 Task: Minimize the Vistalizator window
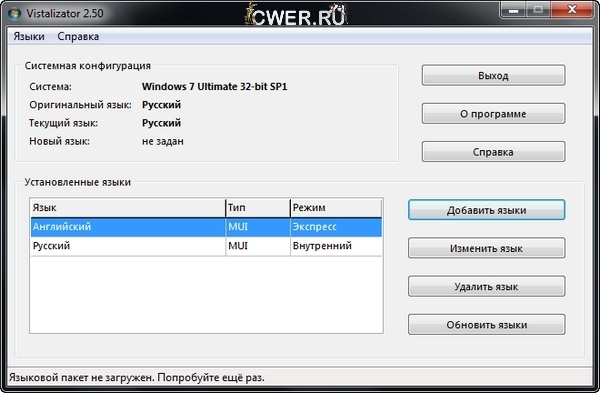(x=514, y=10)
